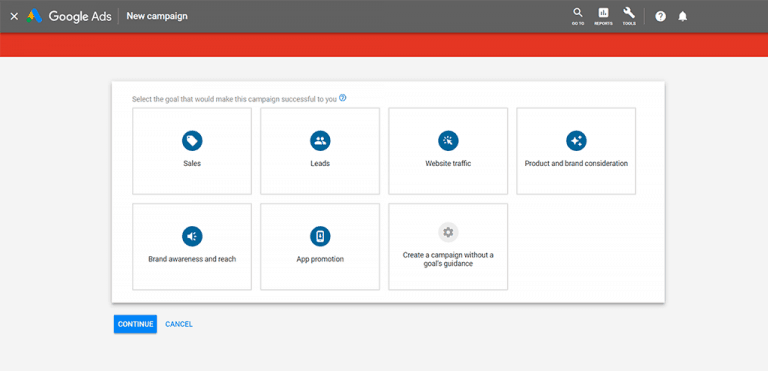Open the Help question mark icon

coord(661,17)
